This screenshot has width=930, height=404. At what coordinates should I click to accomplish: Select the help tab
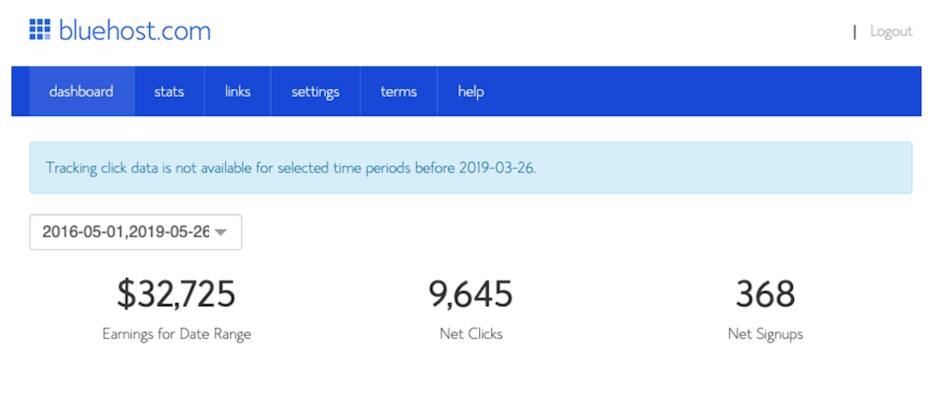click(x=471, y=91)
